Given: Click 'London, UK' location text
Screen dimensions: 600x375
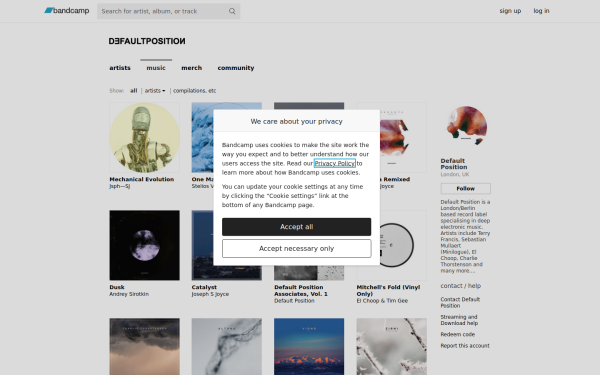Looking at the screenshot, I should pos(455,174).
